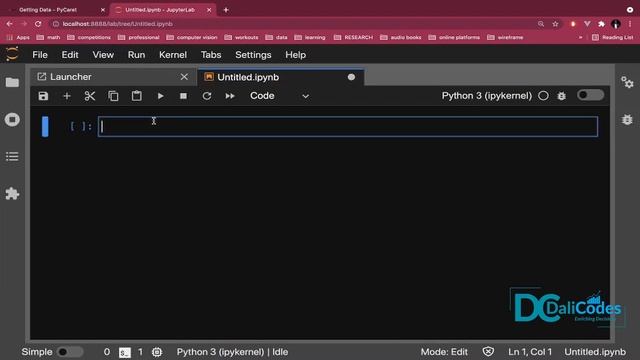
Task: Open the Debugger panel in right sidebar
Action: 627,120
